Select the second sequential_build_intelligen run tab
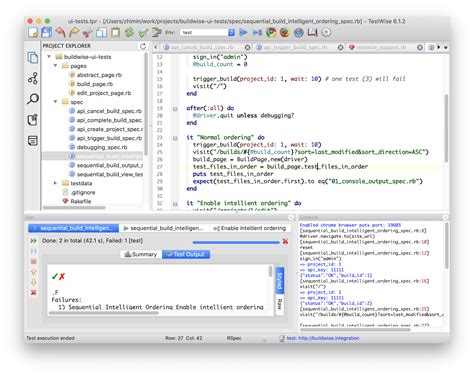 (164, 228)
